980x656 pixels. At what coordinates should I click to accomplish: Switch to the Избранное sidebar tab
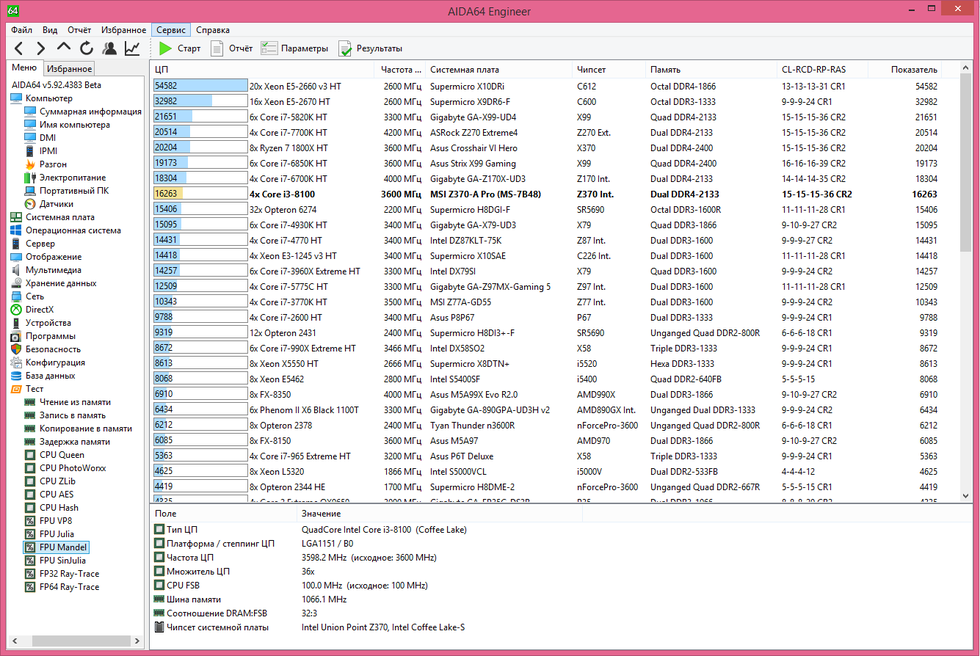point(70,69)
